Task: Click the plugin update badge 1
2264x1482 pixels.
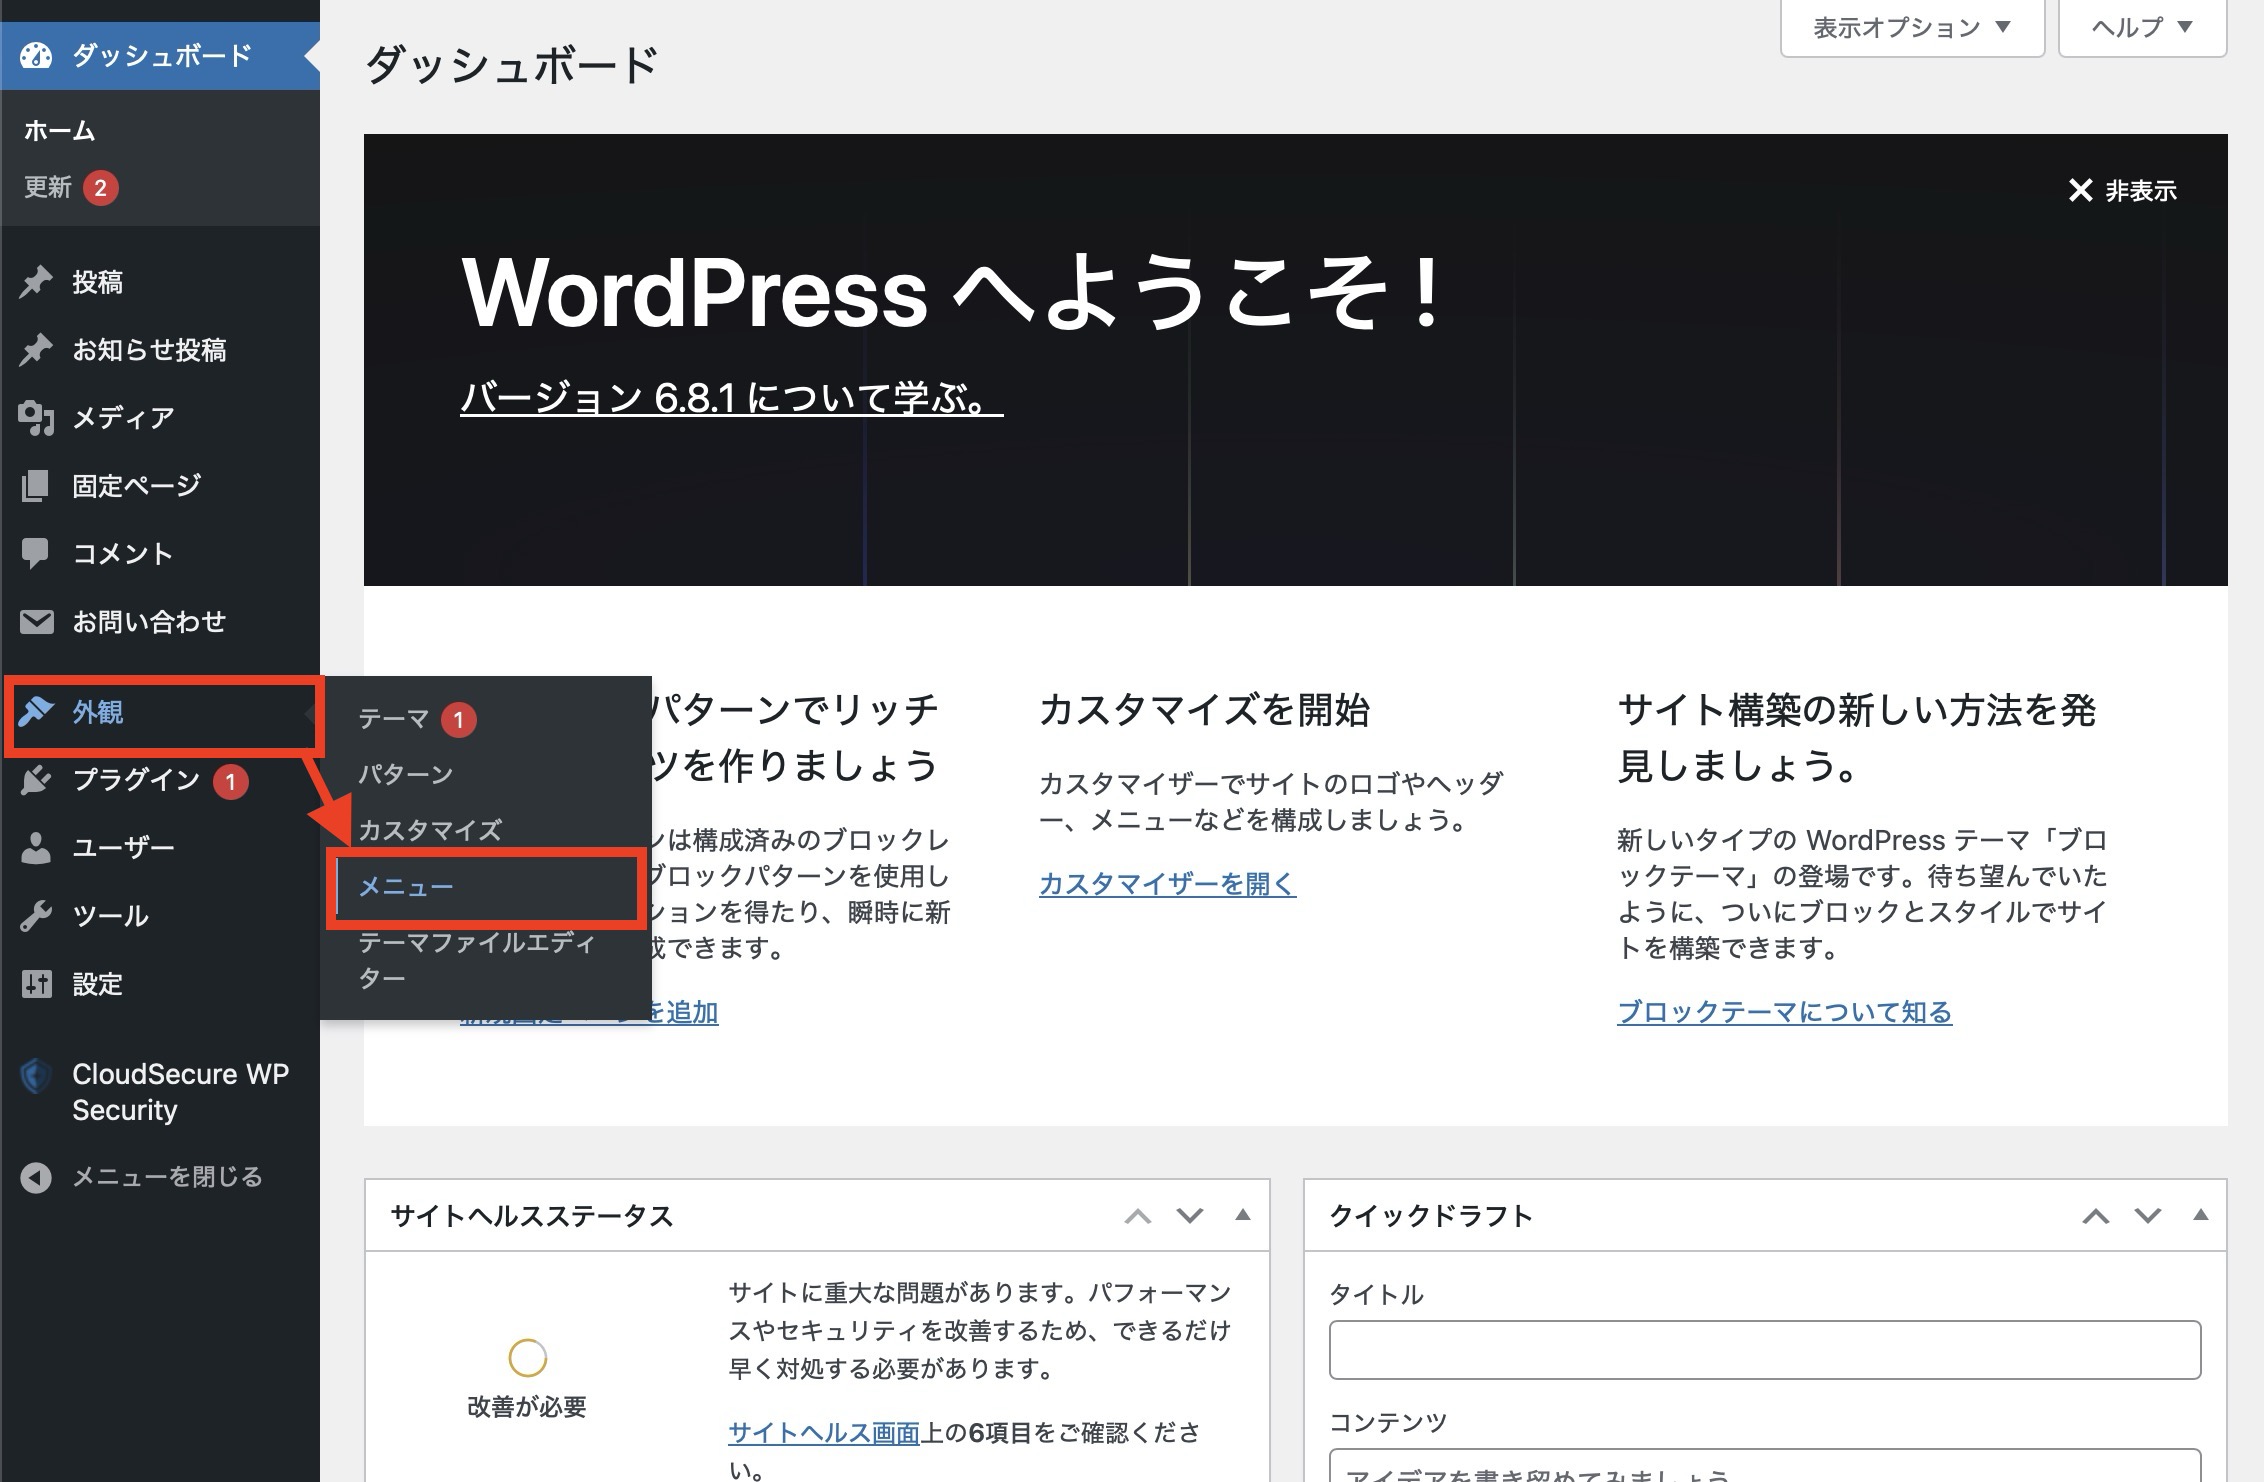Action: tap(230, 781)
